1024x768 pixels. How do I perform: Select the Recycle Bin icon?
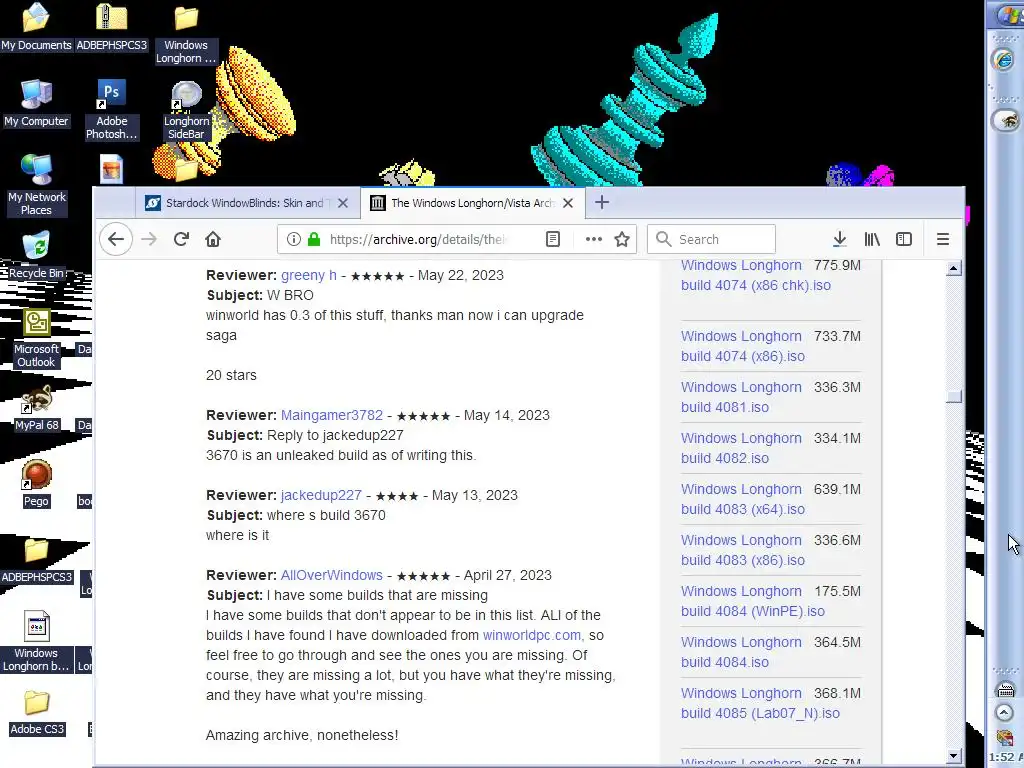[36, 255]
